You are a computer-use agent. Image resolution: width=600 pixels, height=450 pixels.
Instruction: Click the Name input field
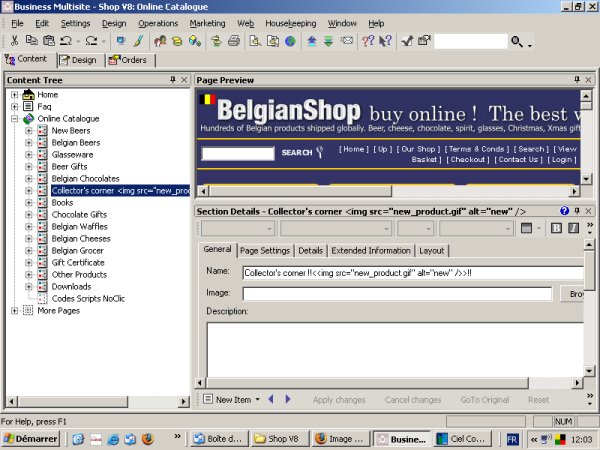click(x=410, y=272)
